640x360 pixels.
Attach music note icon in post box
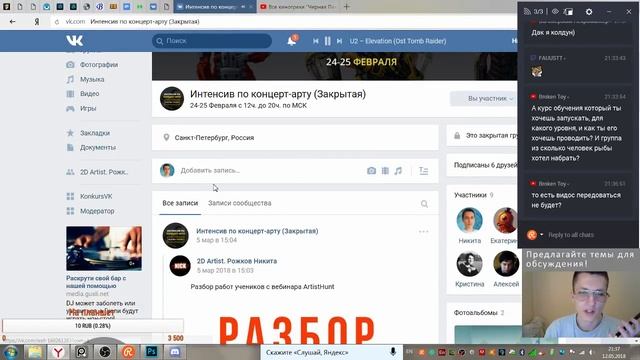tap(398, 171)
